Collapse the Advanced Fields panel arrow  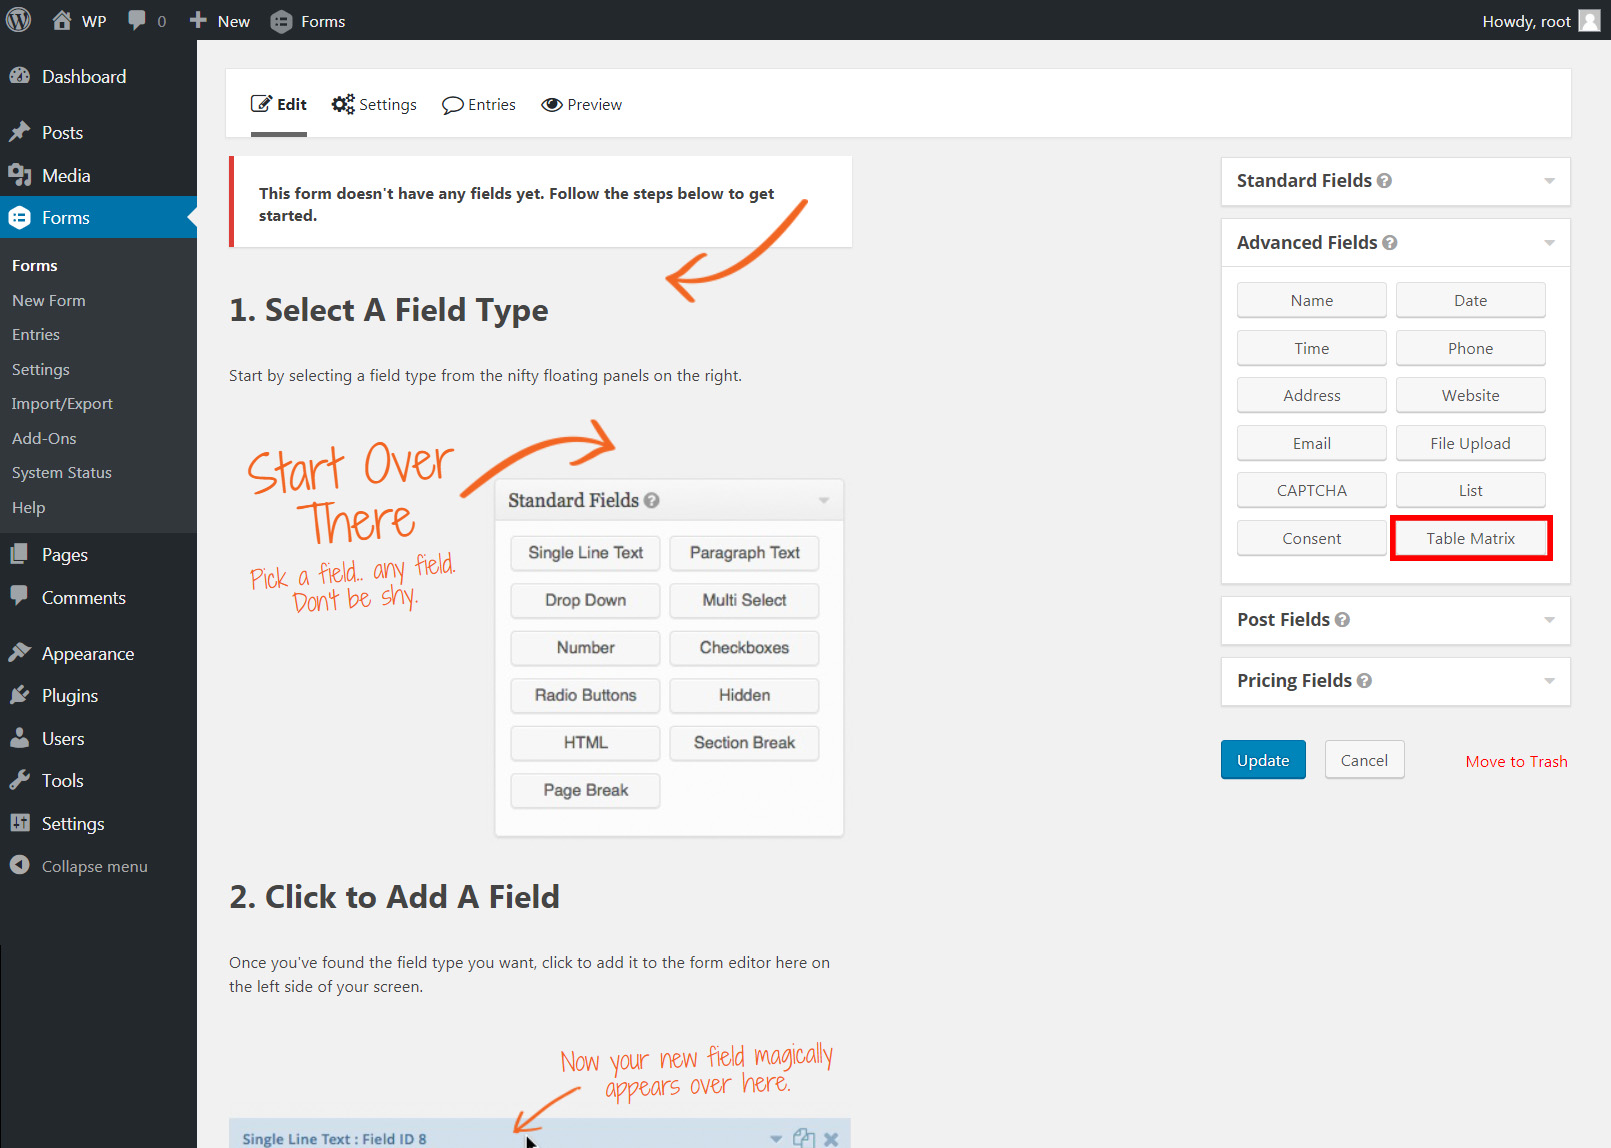coord(1549,243)
